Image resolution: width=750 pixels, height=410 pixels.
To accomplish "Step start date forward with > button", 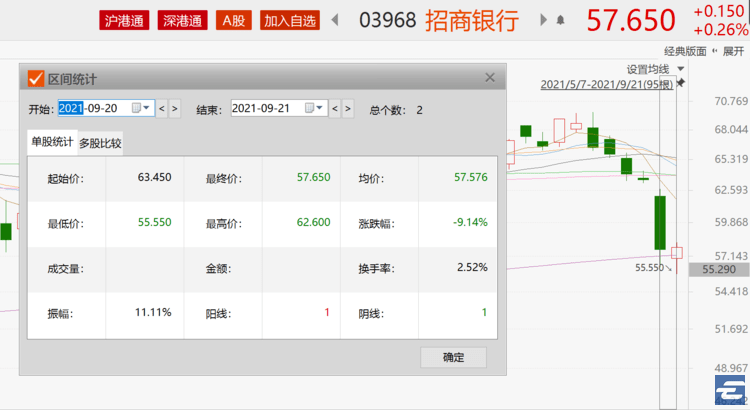I will (x=175, y=109).
